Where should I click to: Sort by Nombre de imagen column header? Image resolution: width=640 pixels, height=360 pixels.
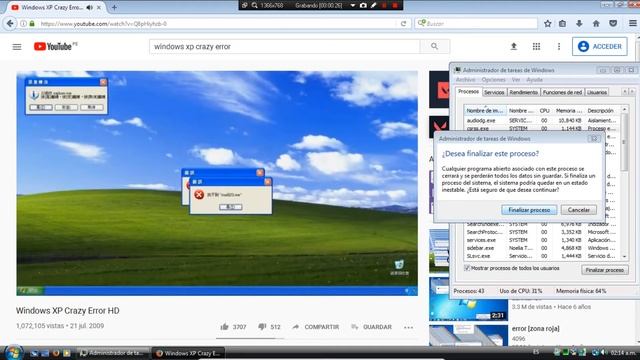coord(485,111)
